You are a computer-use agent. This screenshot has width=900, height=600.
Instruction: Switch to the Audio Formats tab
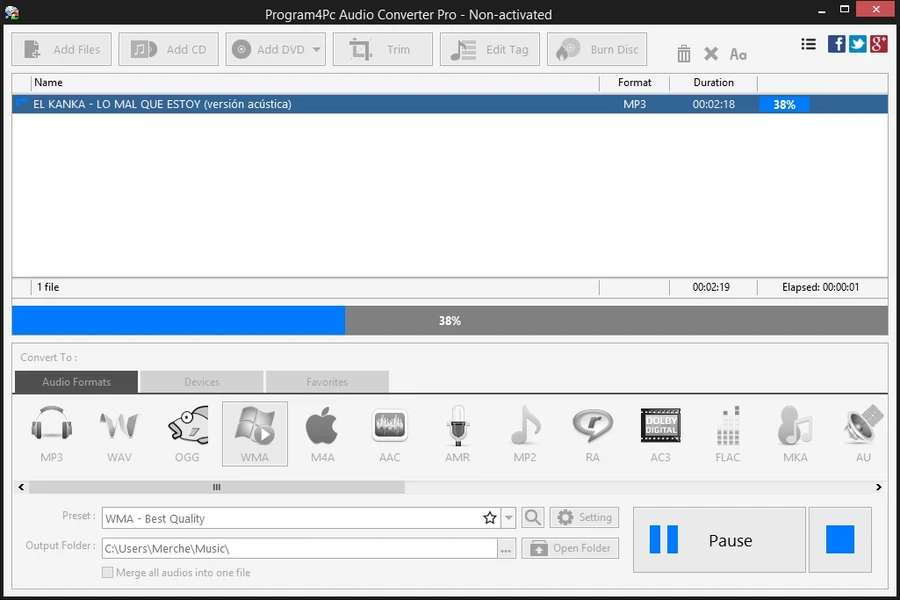(76, 382)
